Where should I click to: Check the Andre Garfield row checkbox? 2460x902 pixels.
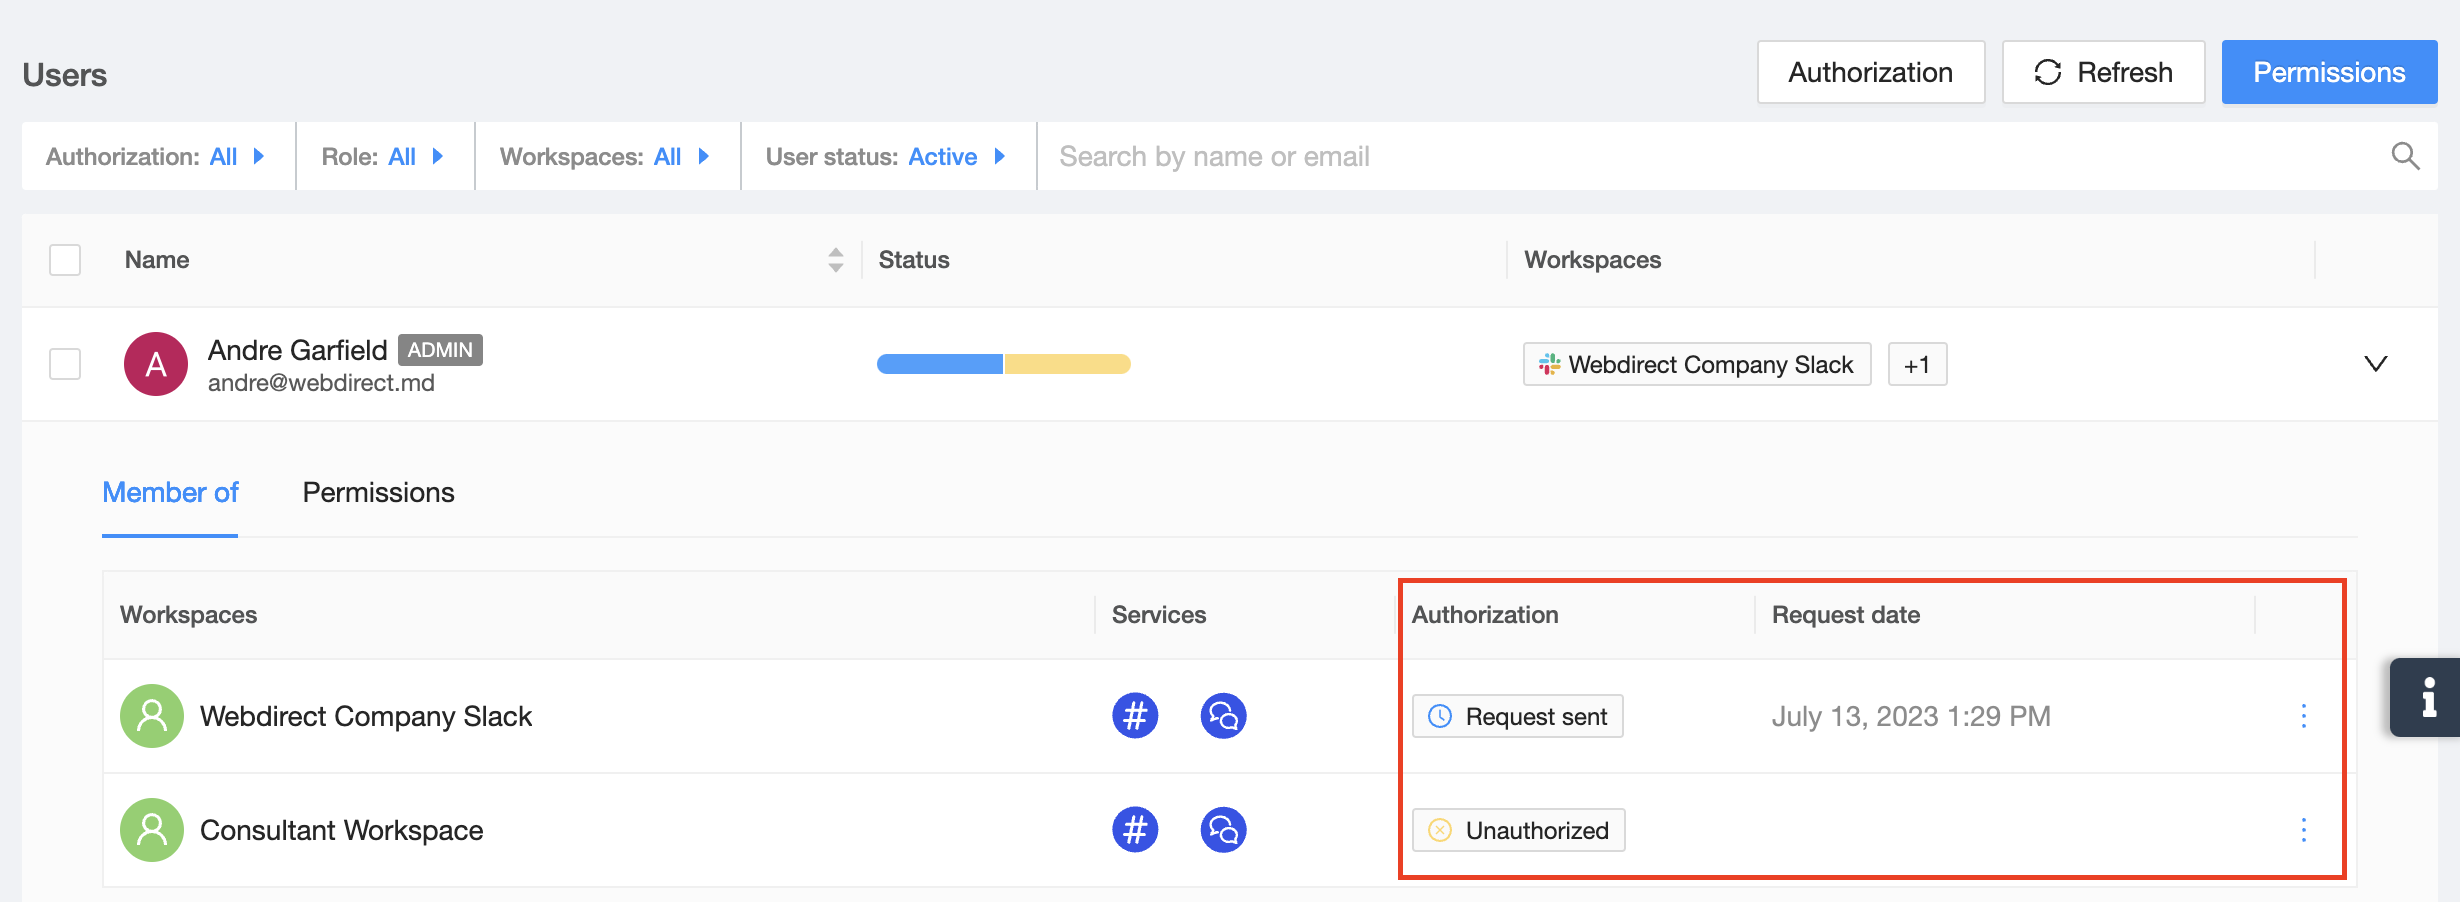click(x=65, y=364)
